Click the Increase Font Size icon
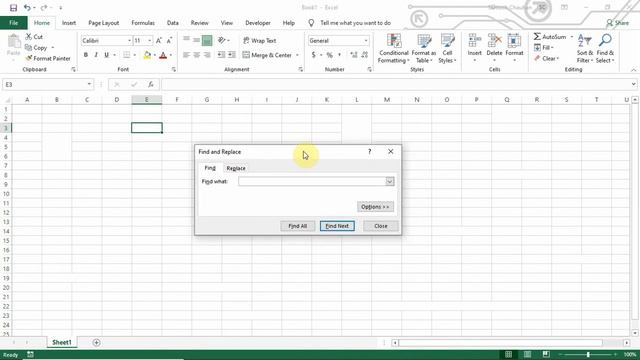Screen dimensions: 640x360 159,40
